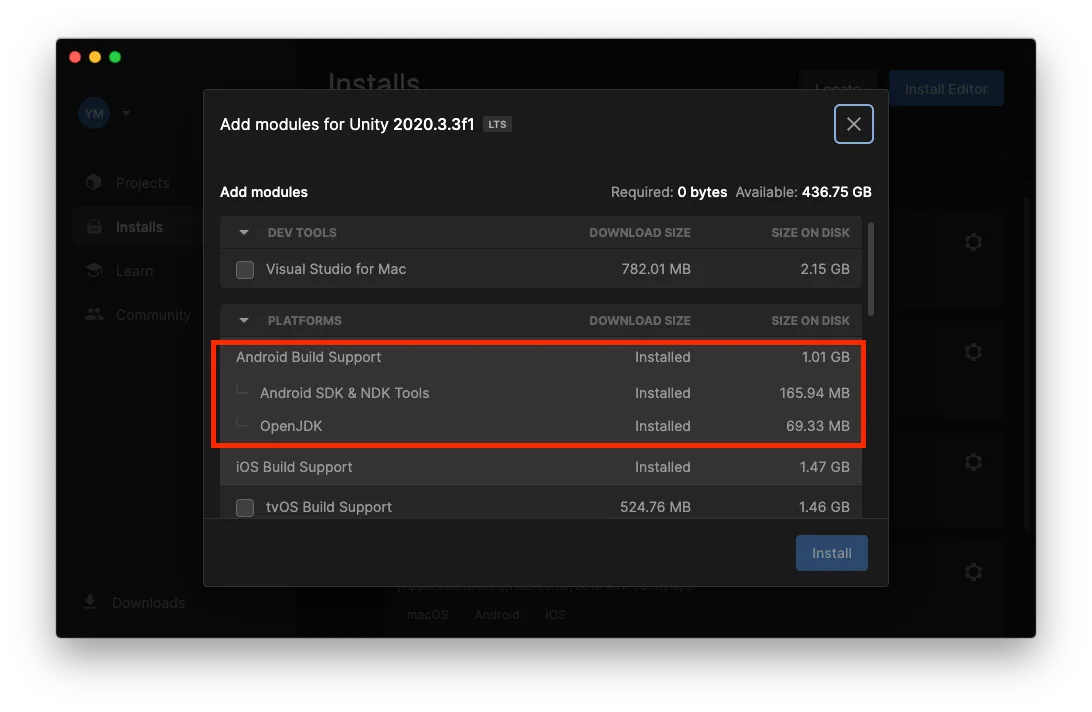This screenshot has width=1092, height=712.
Task: Select the "Android Build Support" row label
Action: [309, 357]
